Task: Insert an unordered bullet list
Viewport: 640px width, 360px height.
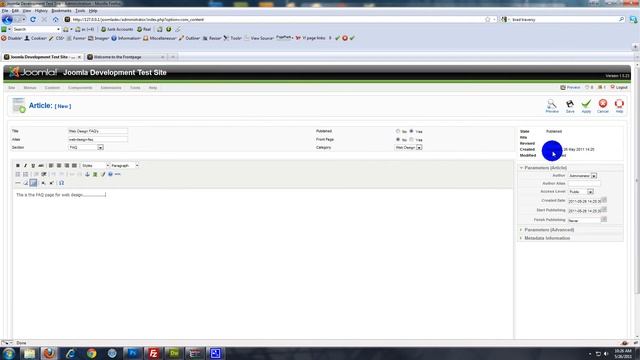Action: 18,174
